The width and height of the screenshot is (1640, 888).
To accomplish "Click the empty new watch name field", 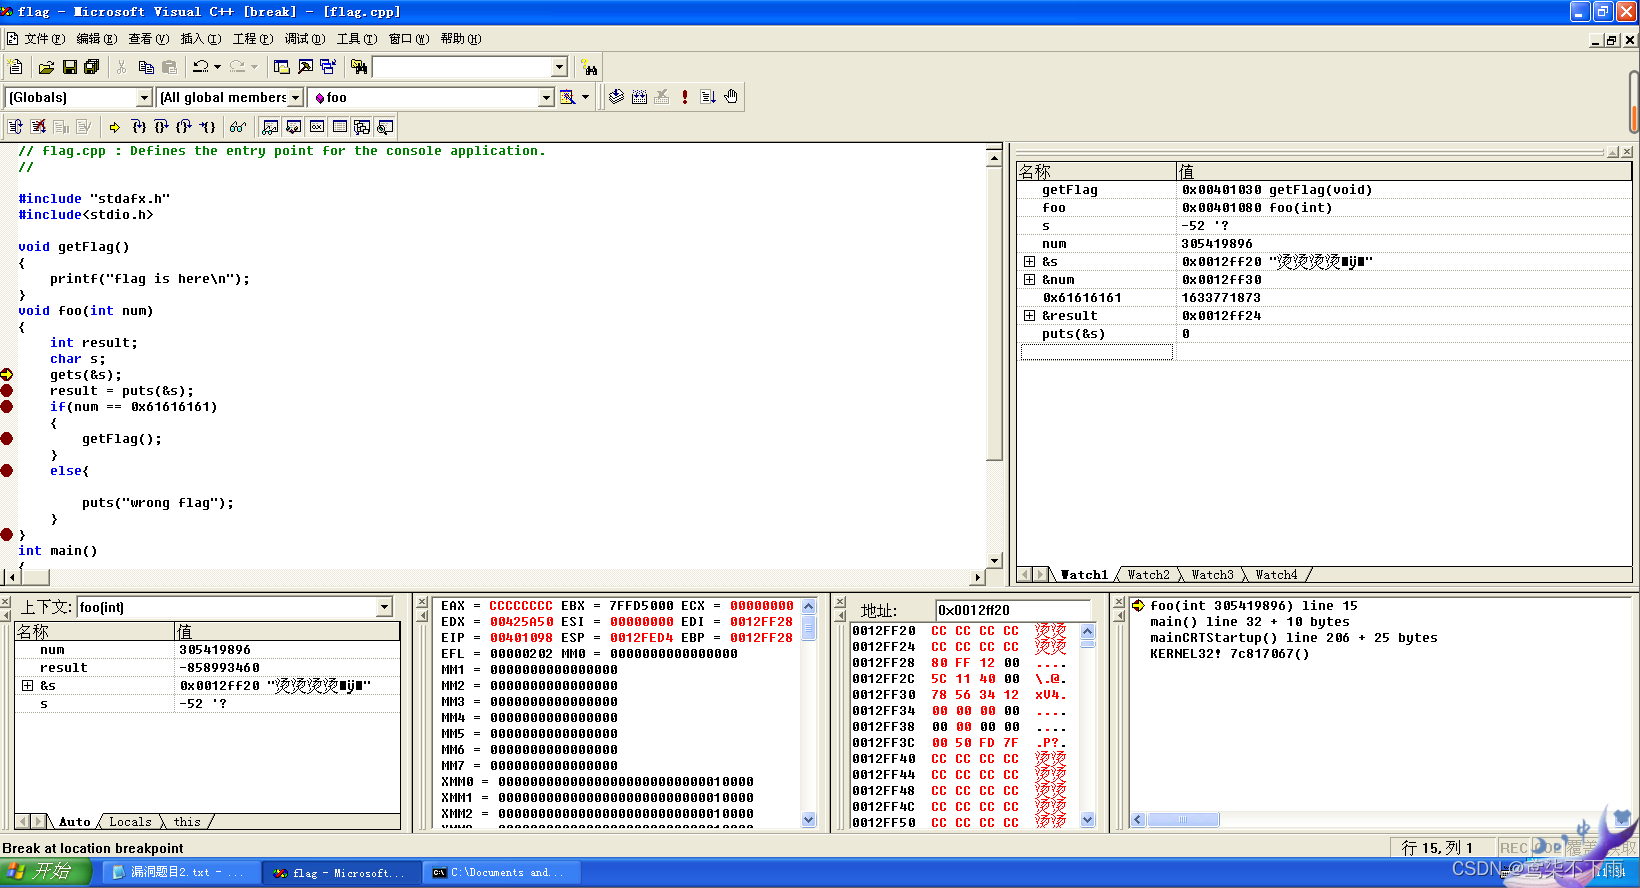I will coord(1096,352).
